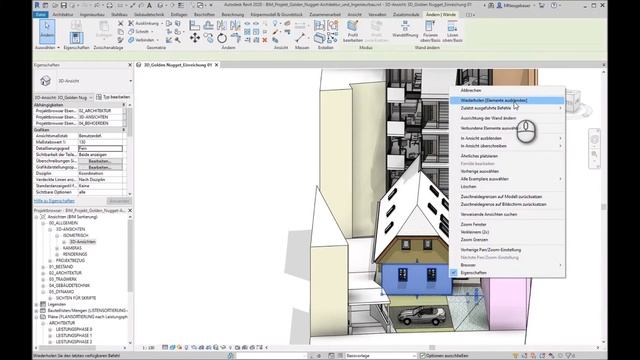Screen dimensions: 640x360
Task: Click the Text 'A' icon in quick access toolbar
Action: [x=149, y=5]
